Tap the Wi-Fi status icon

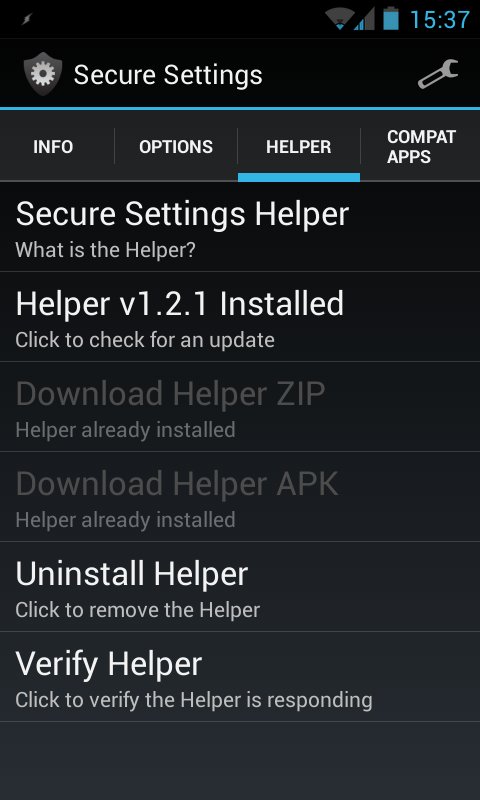pos(339,19)
